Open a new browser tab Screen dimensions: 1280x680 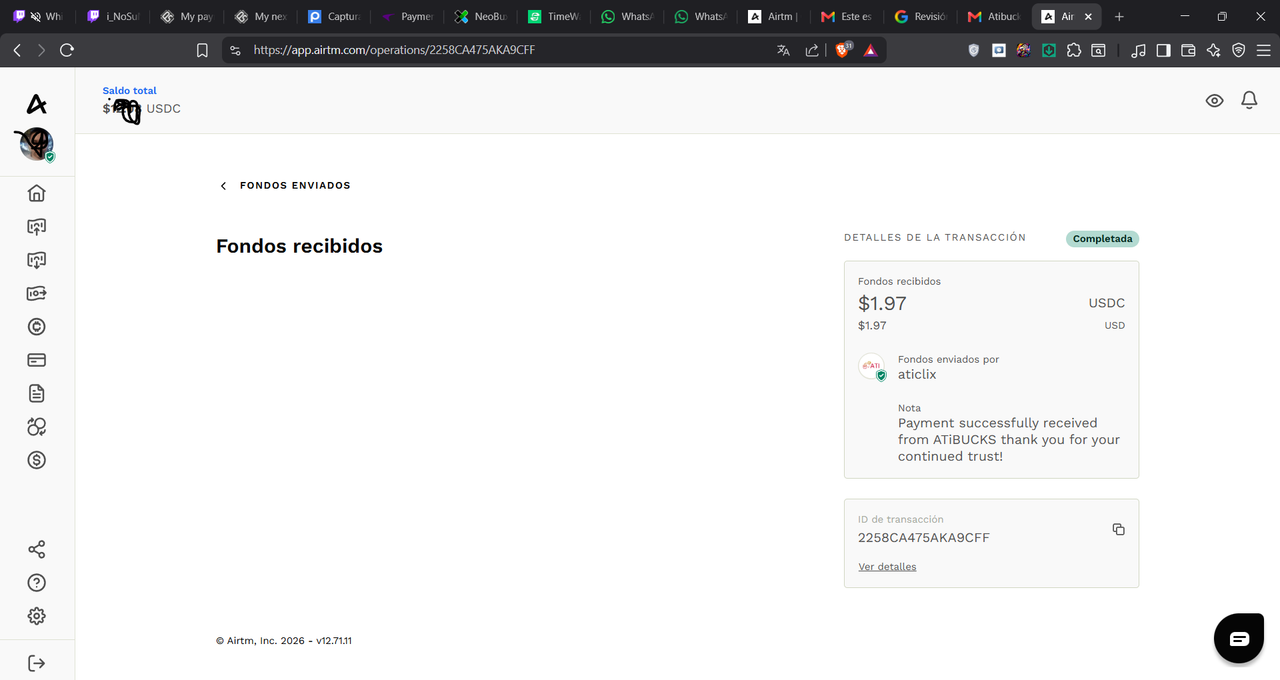click(1119, 17)
